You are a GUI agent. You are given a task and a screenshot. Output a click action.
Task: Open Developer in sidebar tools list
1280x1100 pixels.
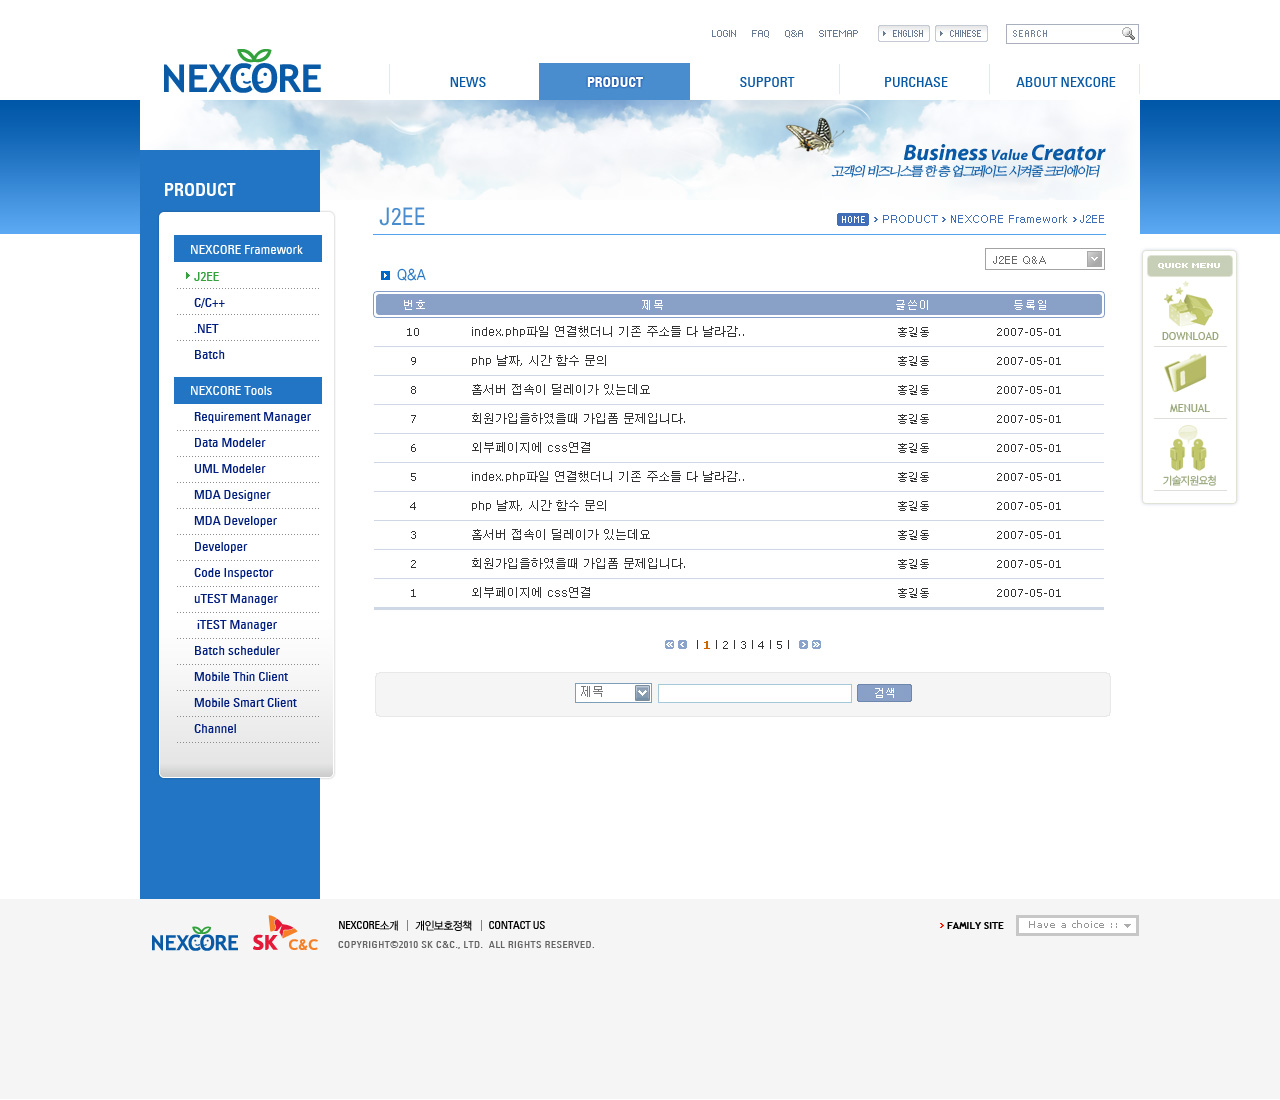(x=221, y=547)
